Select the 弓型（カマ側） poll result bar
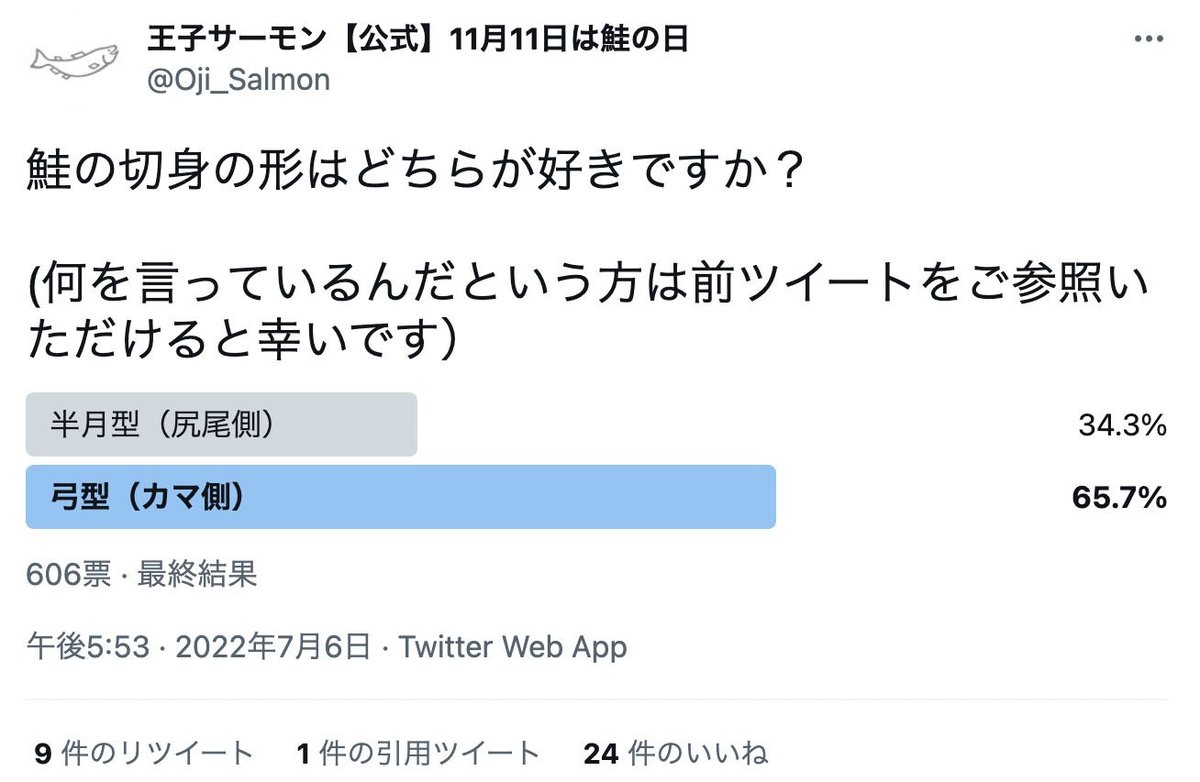 401,497
